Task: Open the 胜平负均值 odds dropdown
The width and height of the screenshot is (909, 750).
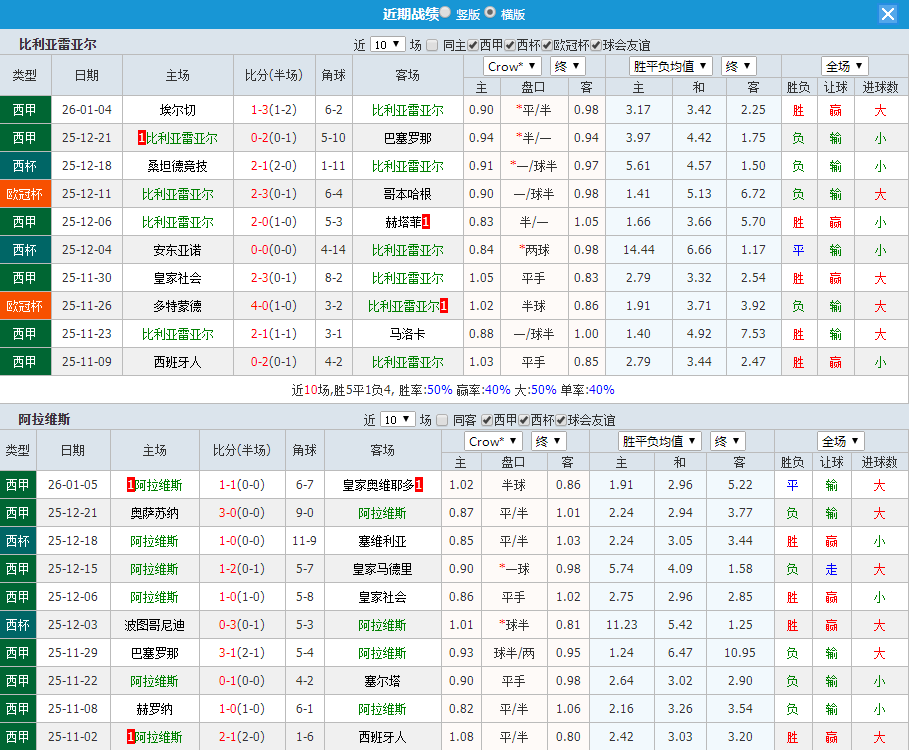Action: 668,66
